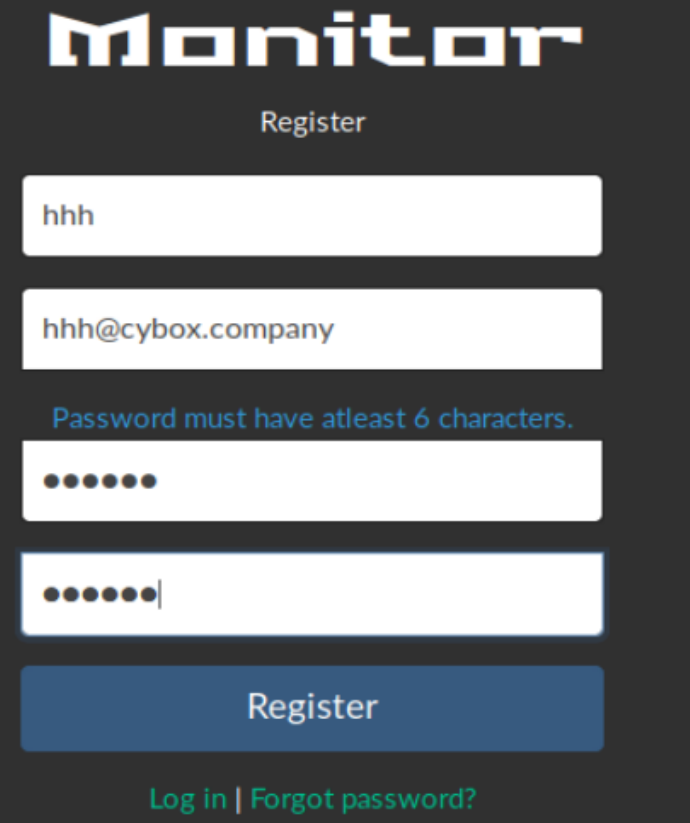Click the Monitor logo at top

(315, 41)
